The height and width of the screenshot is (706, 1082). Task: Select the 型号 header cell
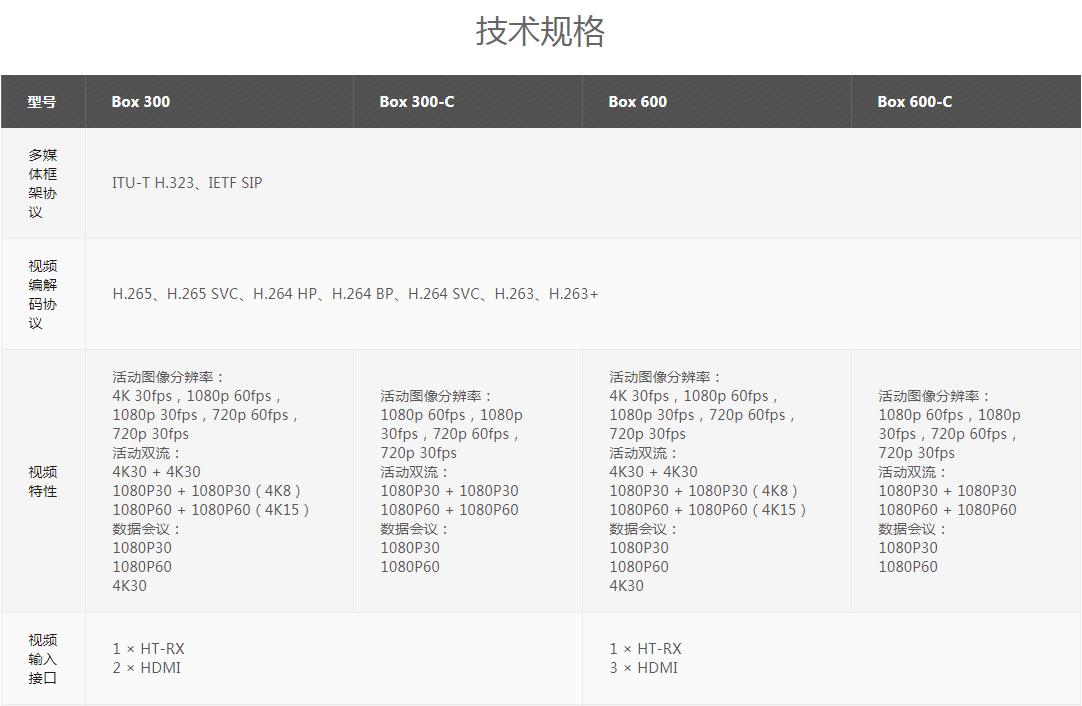pyautogui.click(x=42, y=102)
